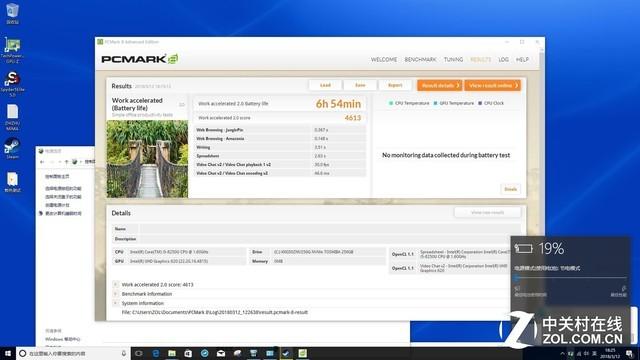Open the HELP tab in PCMark
The height and width of the screenshot is (360, 640).
click(522, 60)
